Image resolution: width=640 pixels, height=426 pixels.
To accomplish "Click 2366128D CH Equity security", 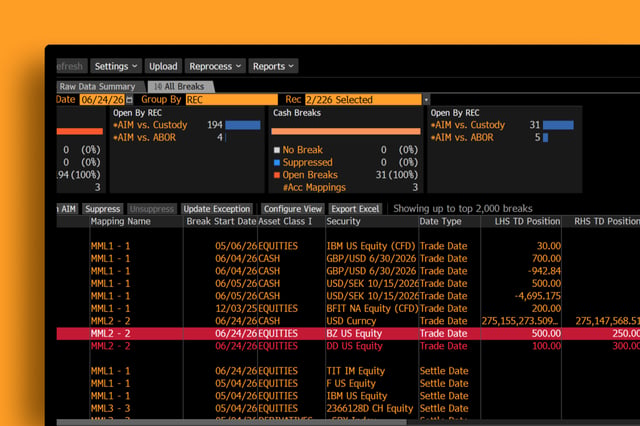I will click(369, 408).
